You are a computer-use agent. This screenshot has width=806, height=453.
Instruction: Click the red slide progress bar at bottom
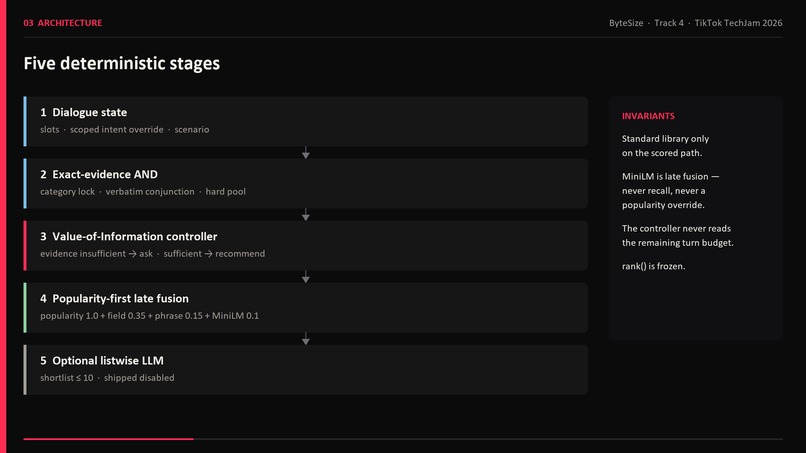click(x=108, y=439)
